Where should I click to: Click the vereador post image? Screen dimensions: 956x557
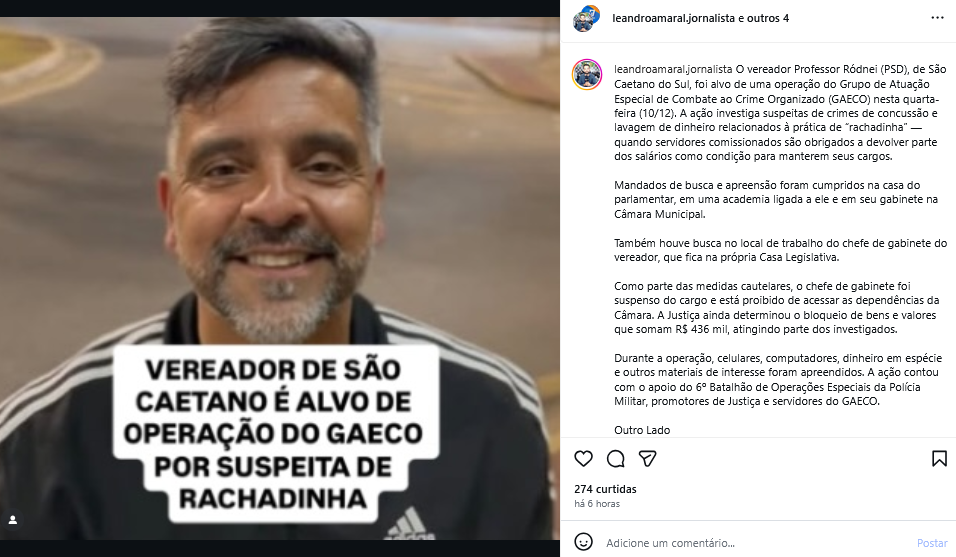280,278
